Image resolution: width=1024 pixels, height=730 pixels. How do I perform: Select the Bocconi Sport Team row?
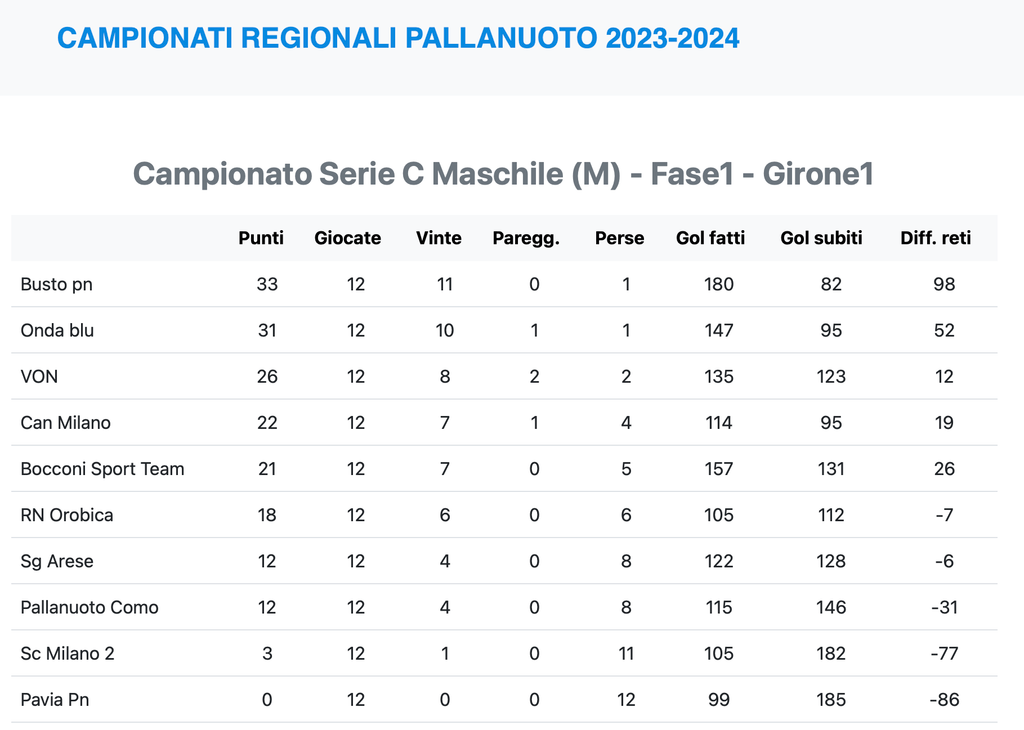pos(102,468)
